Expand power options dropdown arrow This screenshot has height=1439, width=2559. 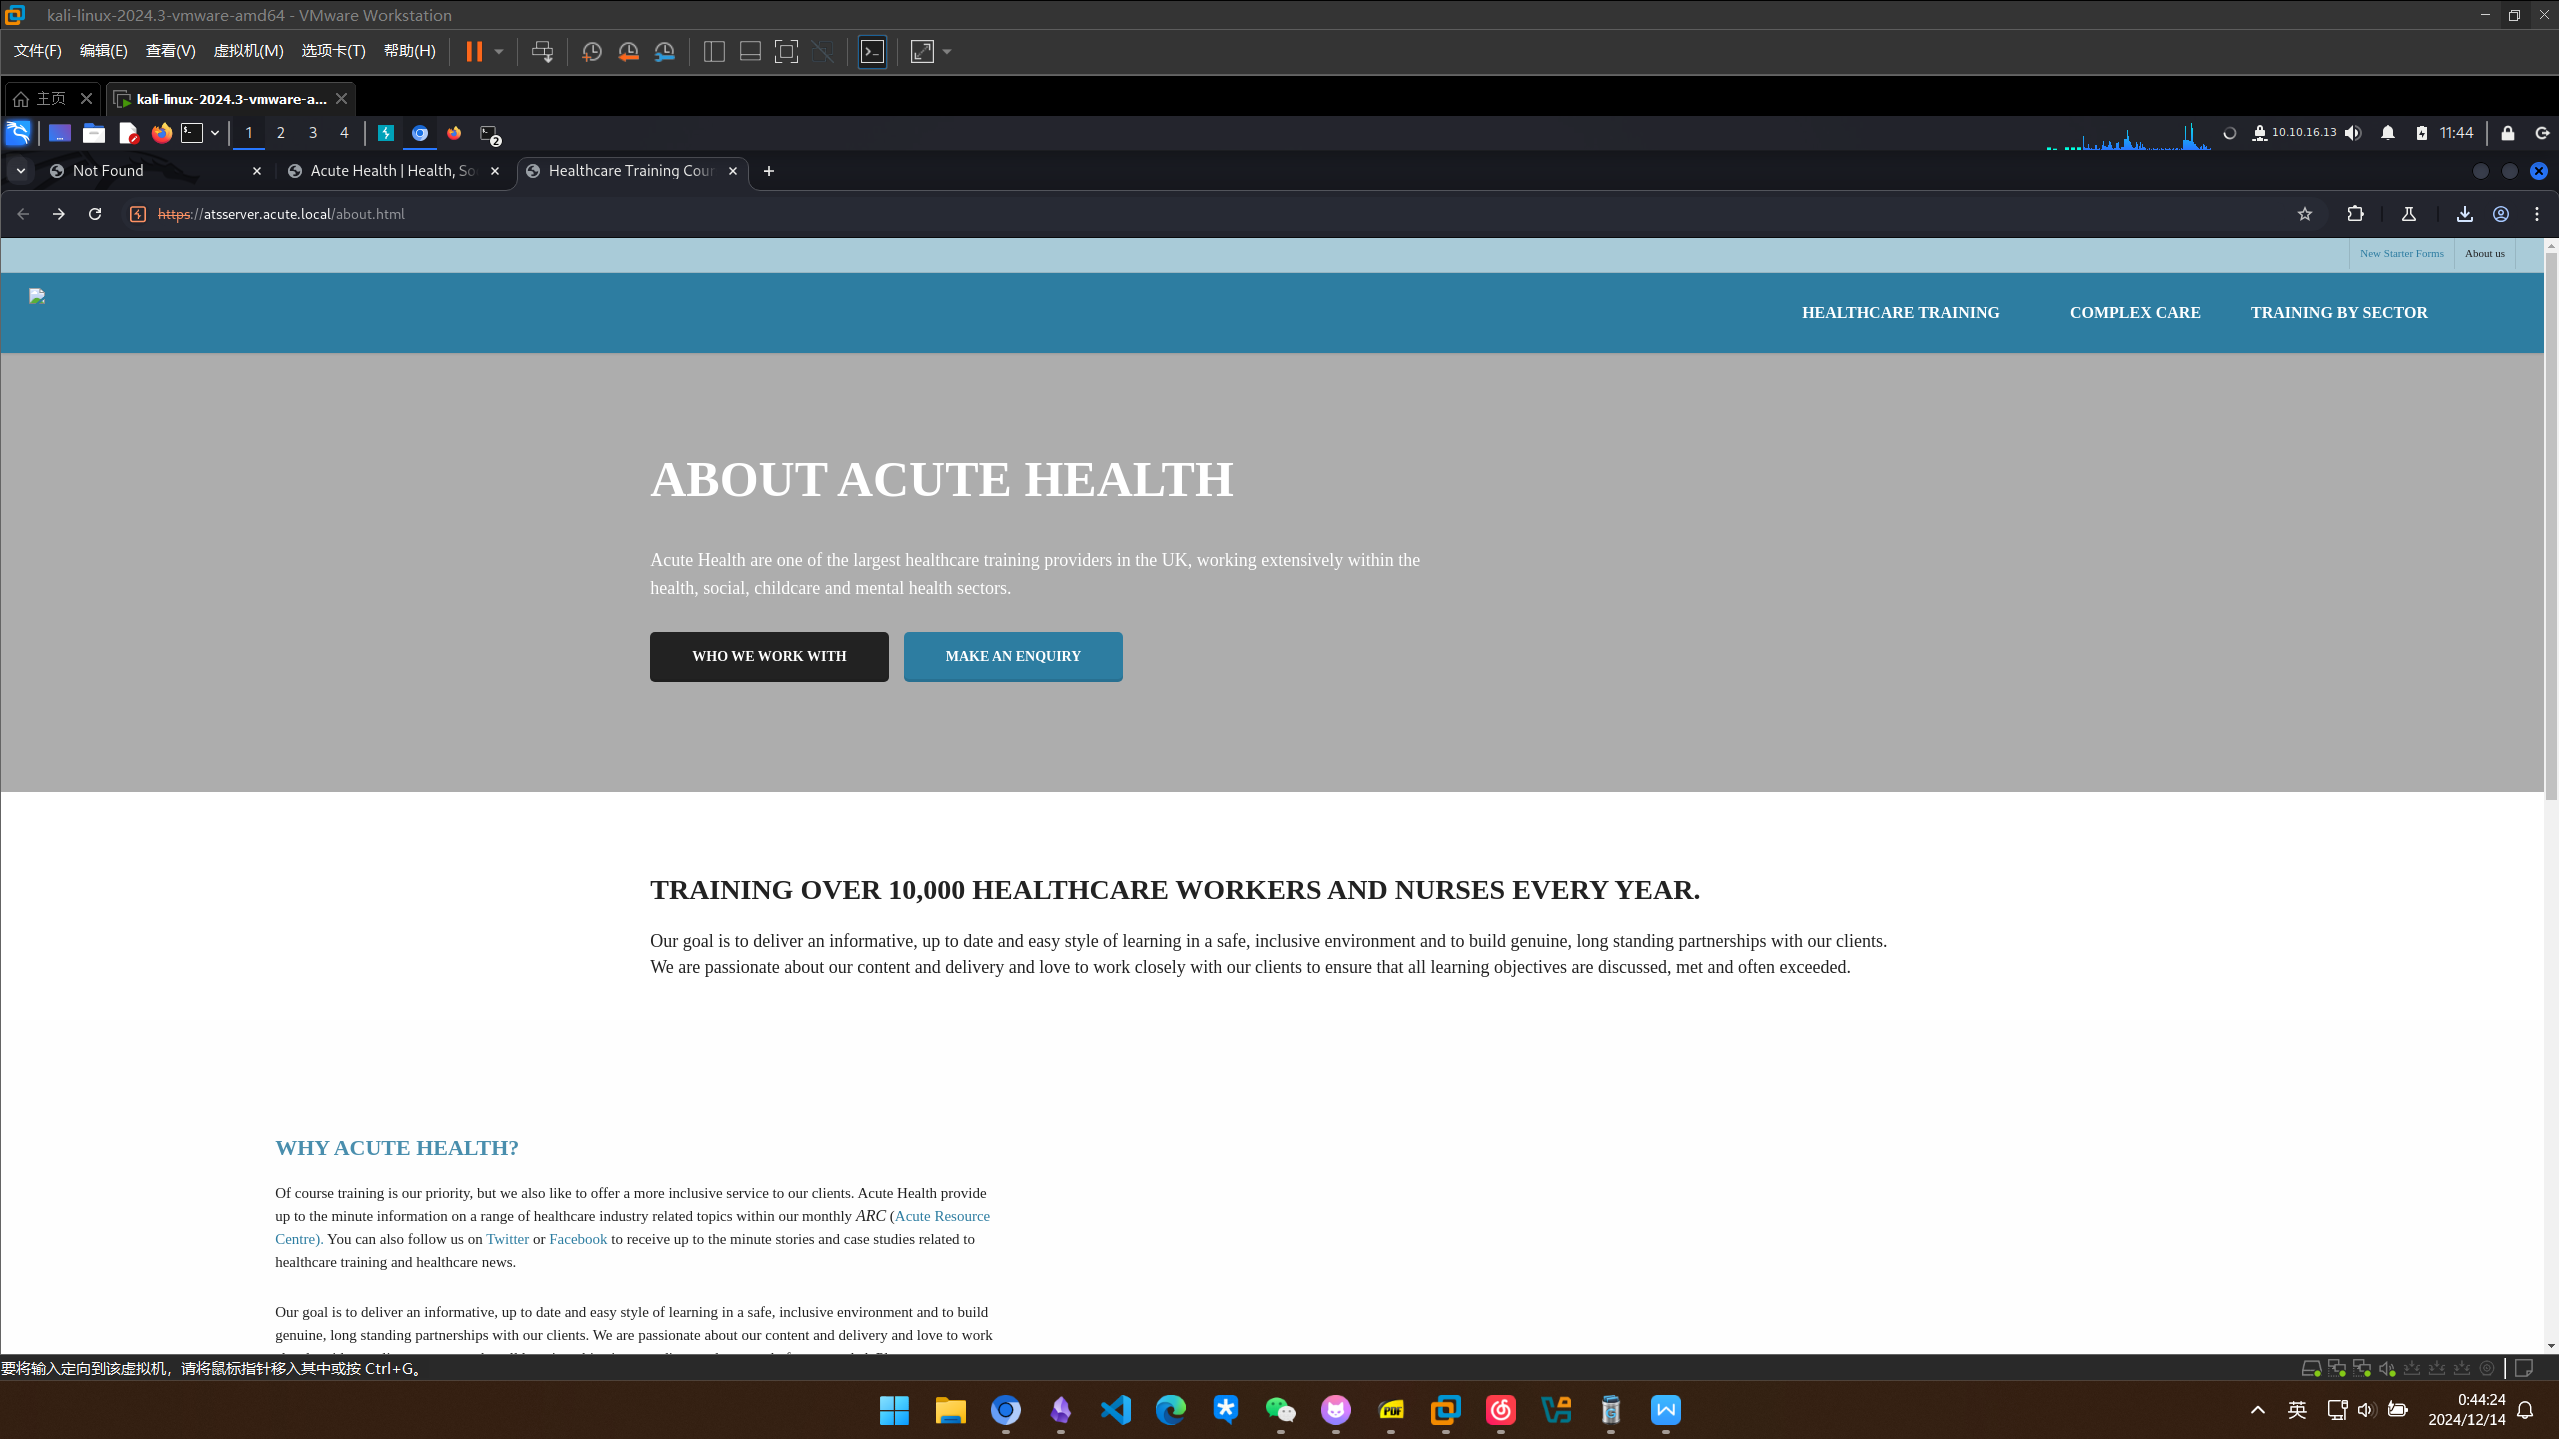click(499, 52)
